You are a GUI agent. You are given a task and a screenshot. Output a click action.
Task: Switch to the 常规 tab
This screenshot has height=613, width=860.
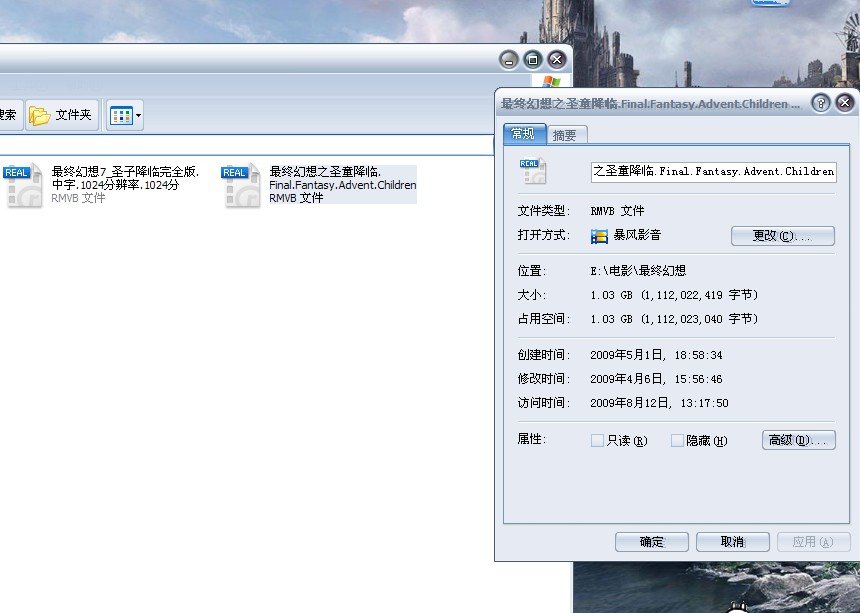pyautogui.click(x=524, y=134)
